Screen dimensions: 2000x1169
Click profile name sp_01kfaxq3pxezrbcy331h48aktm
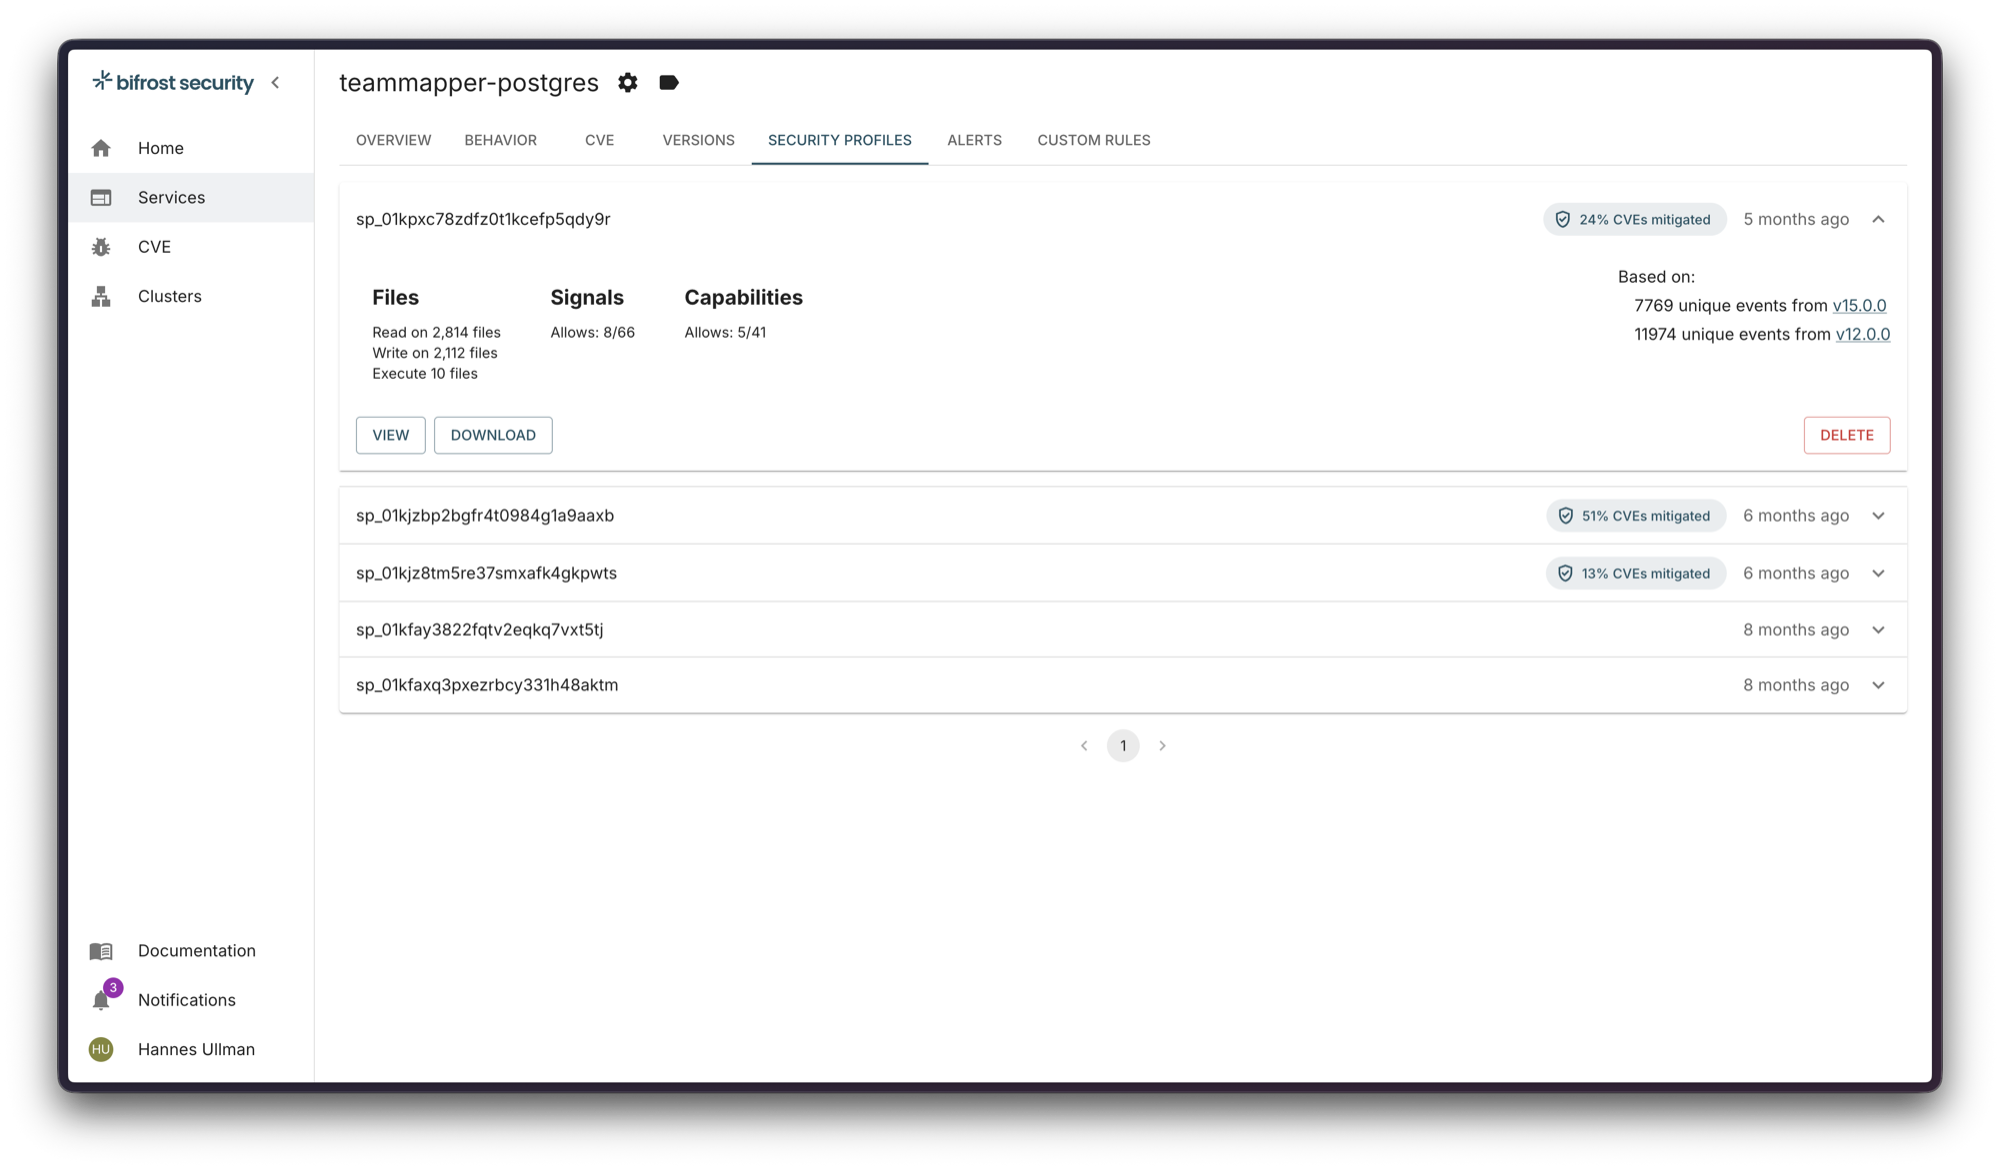click(x=487, y=685)
